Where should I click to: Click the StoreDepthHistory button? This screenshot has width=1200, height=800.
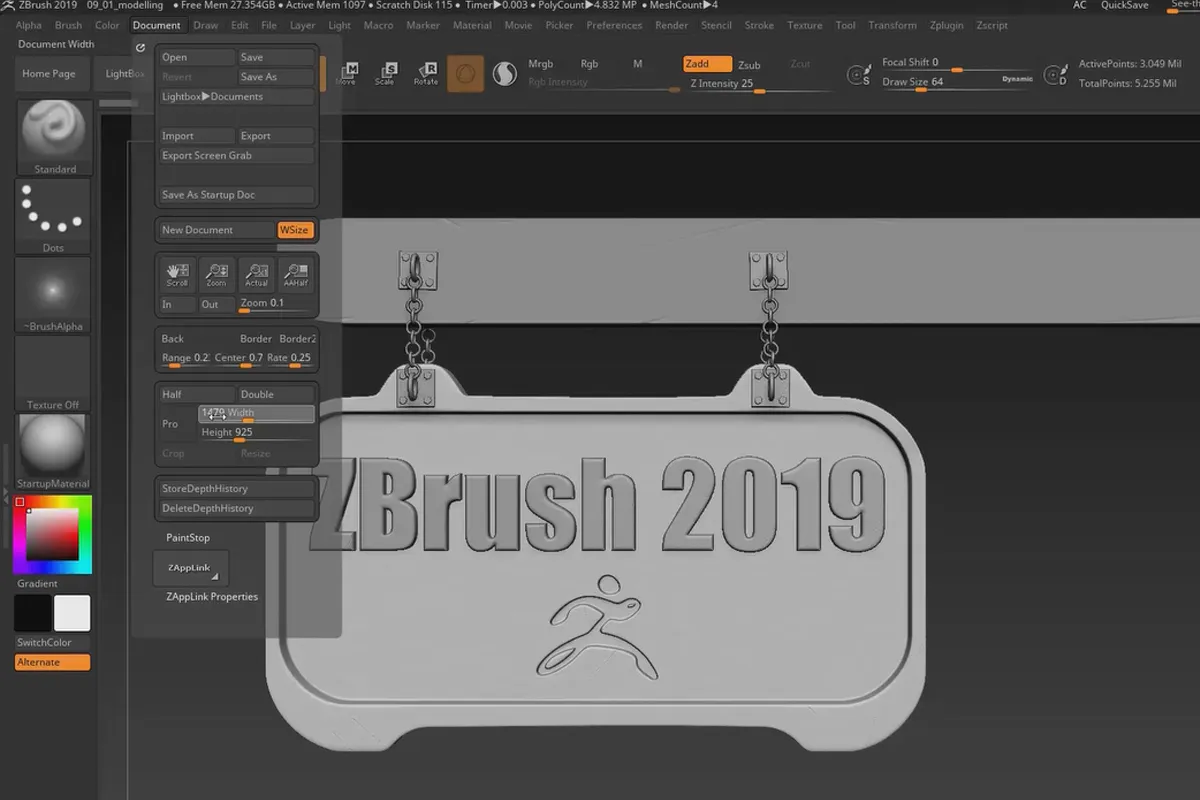pyautogui.click(x=237, y=489)
